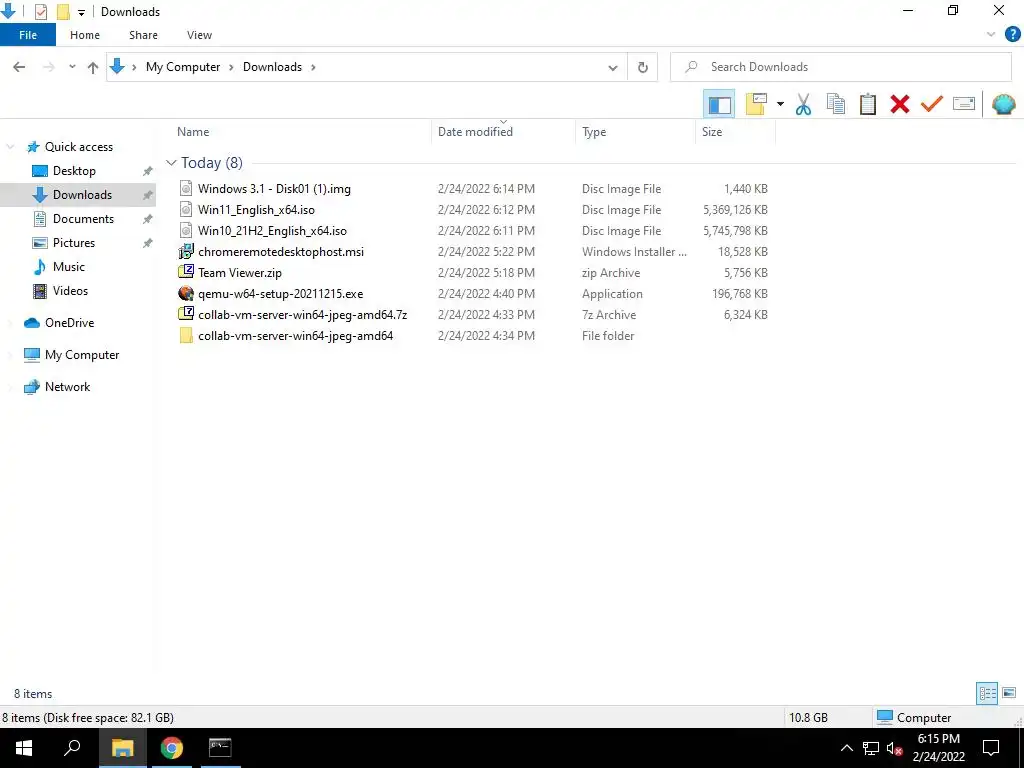The width and height of the screenshot is (1024, 768).
Task: Click the Search Downloads field
Action: [840, 67]
